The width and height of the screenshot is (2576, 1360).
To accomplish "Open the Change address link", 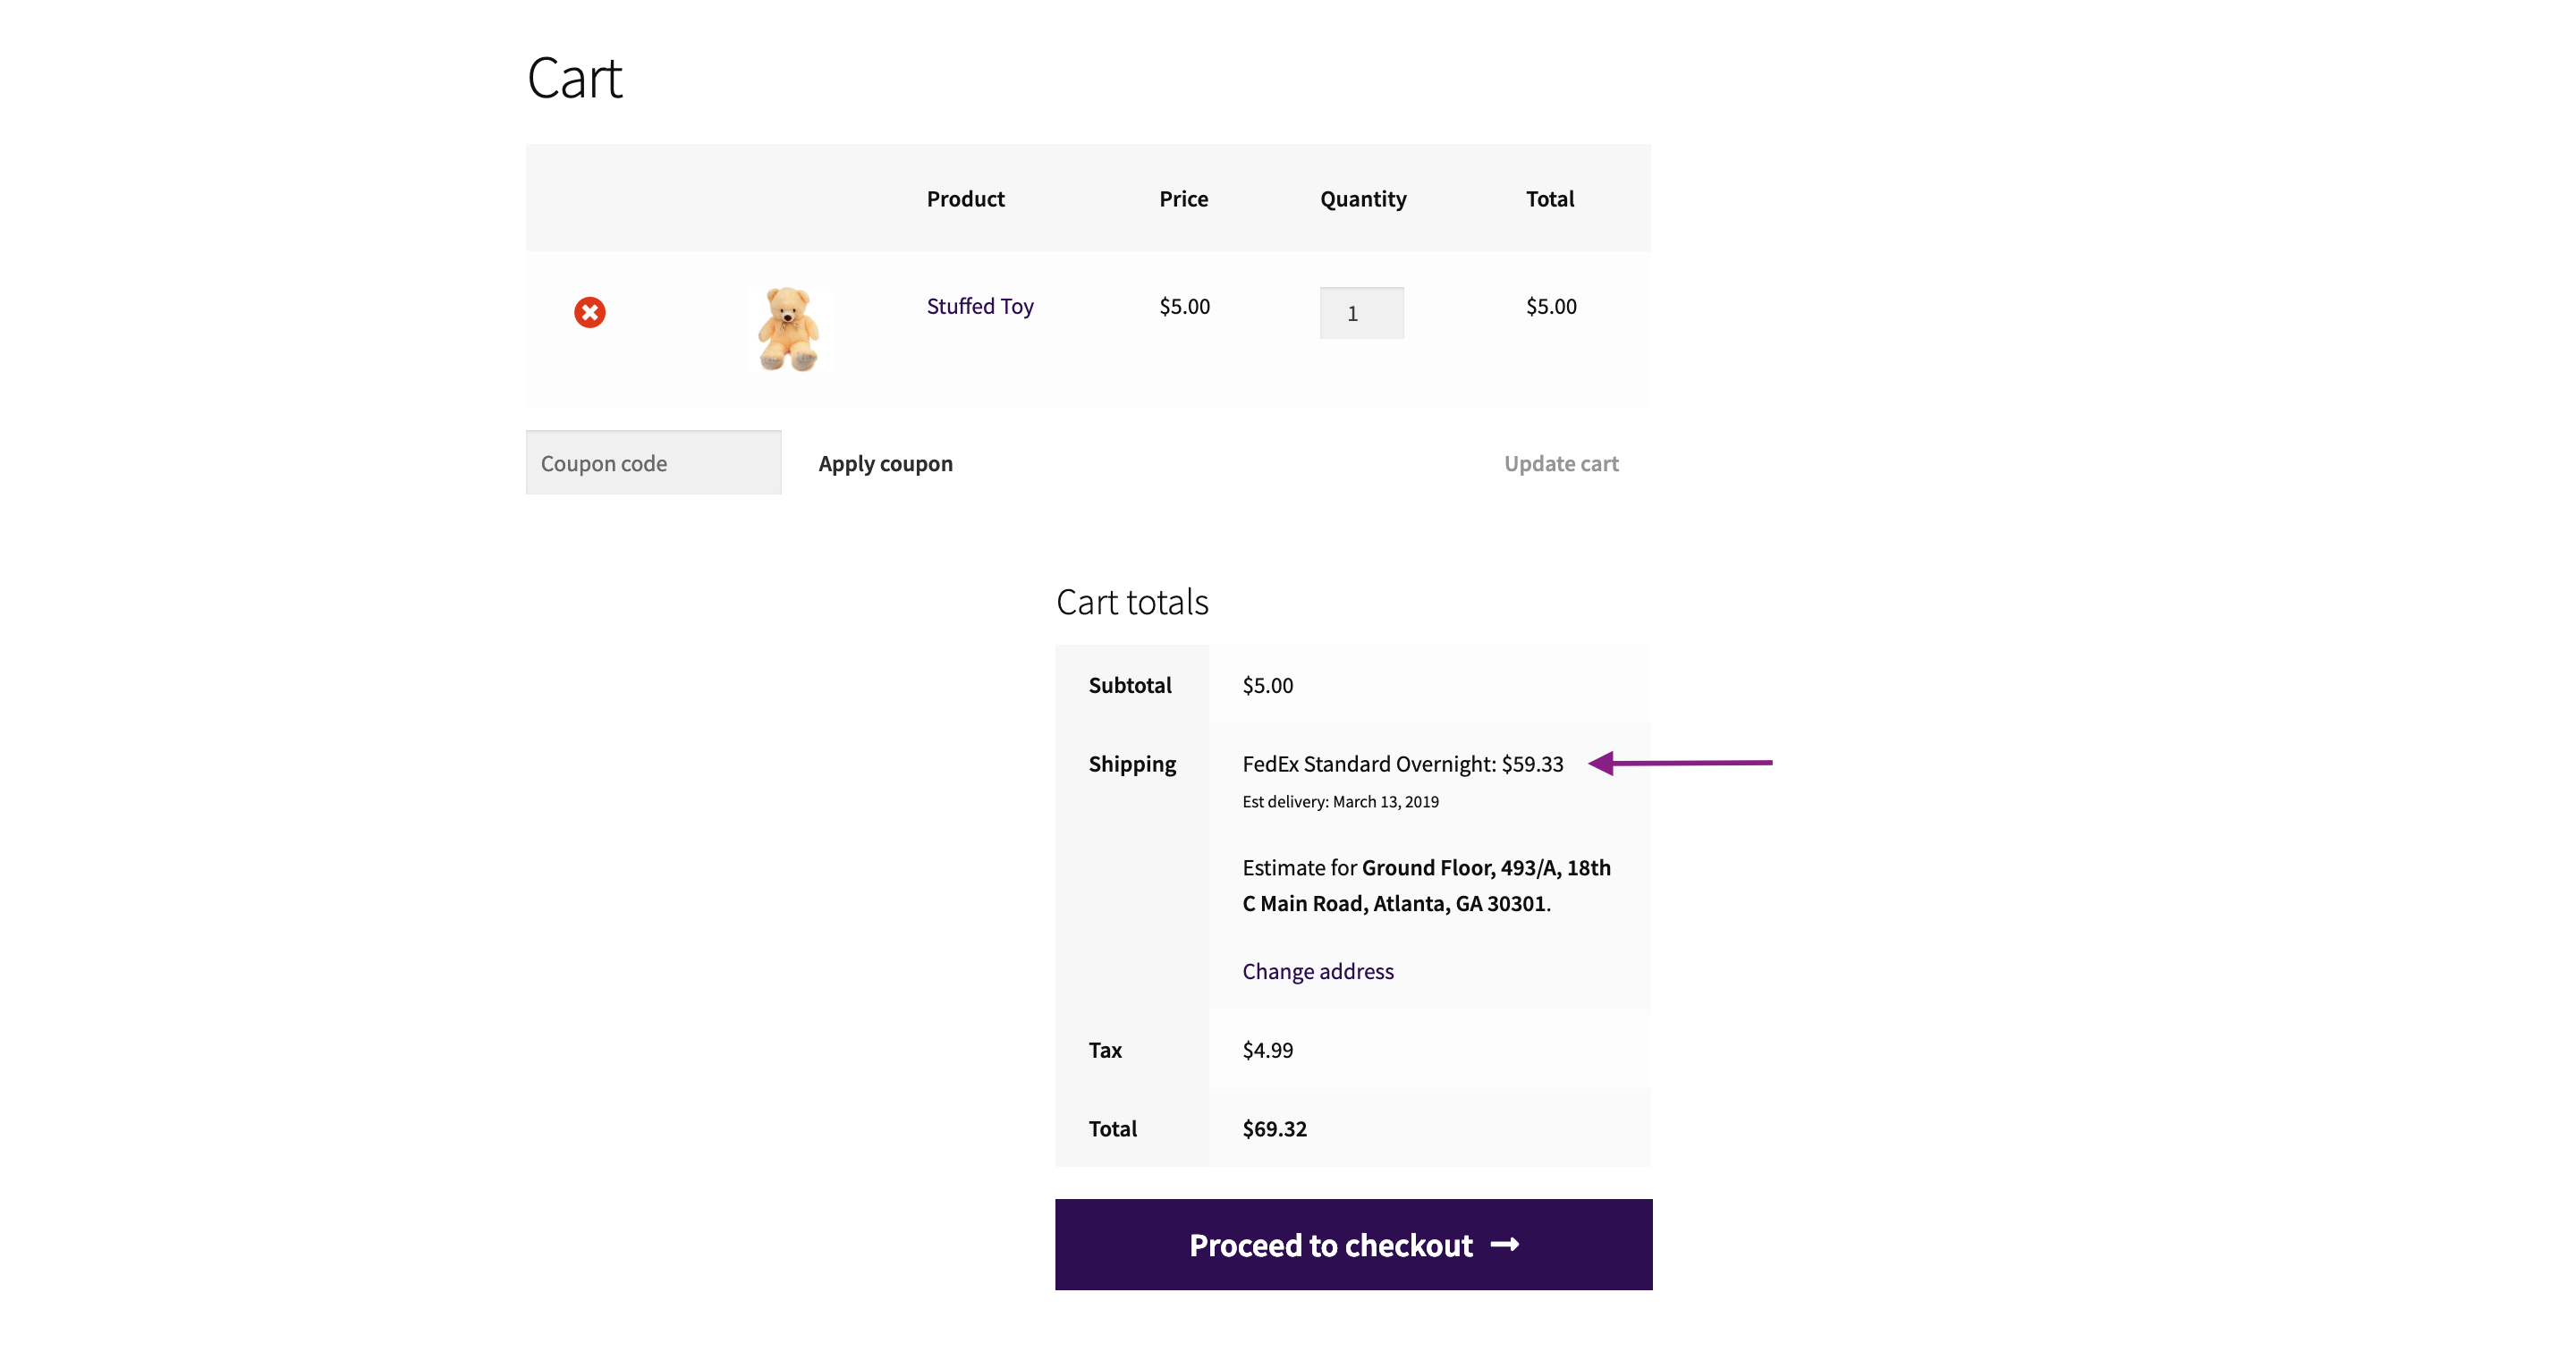I will click(x=1317, y=972).
